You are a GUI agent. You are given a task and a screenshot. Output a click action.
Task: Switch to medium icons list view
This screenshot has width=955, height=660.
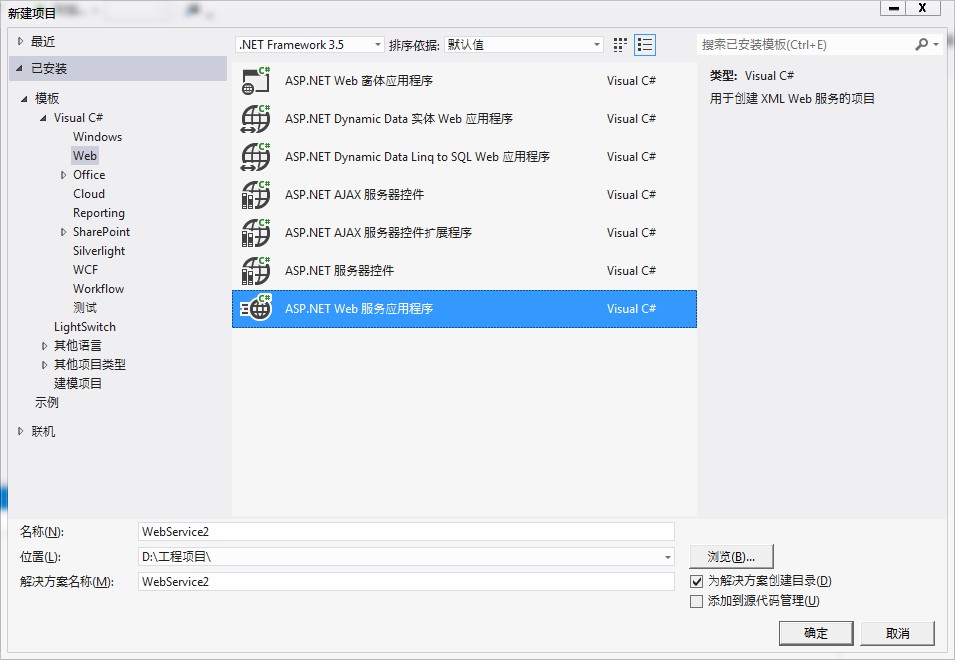pos(645,44)
